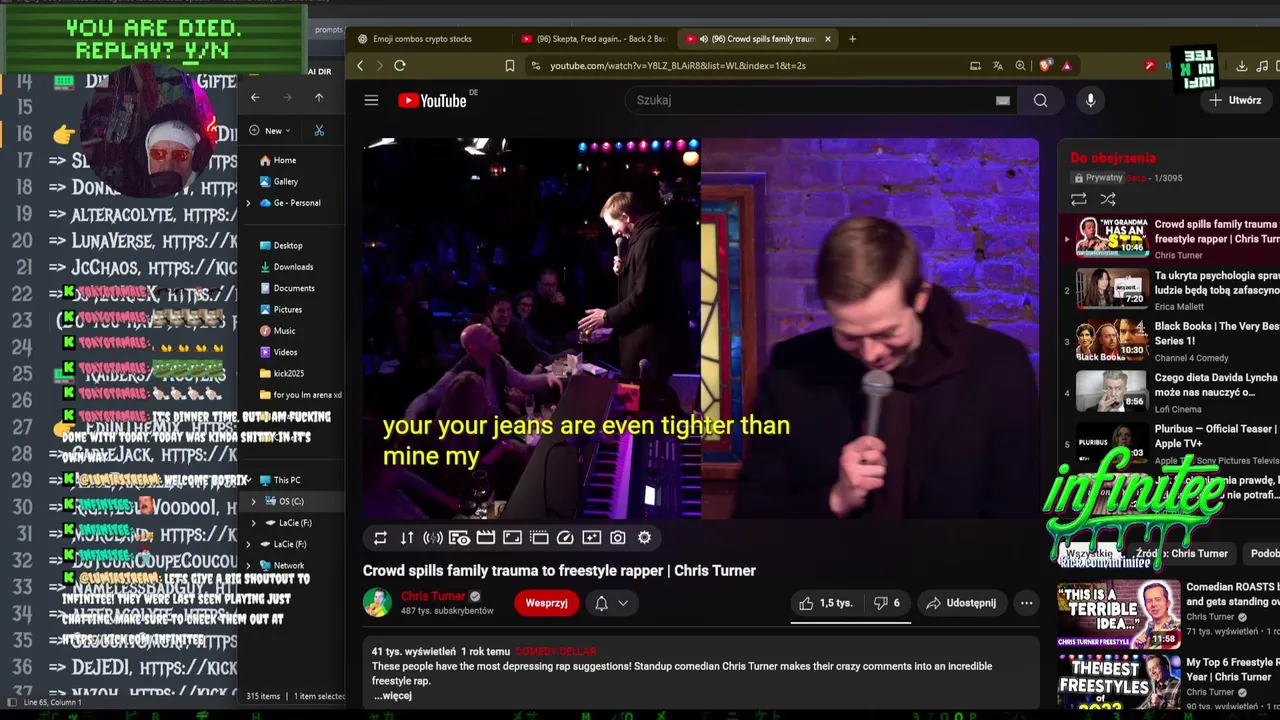This screenshot has width=1280, height=720.
Task: Open the notification bell dropdown for Chris Turner
Action: pos(611,603)
